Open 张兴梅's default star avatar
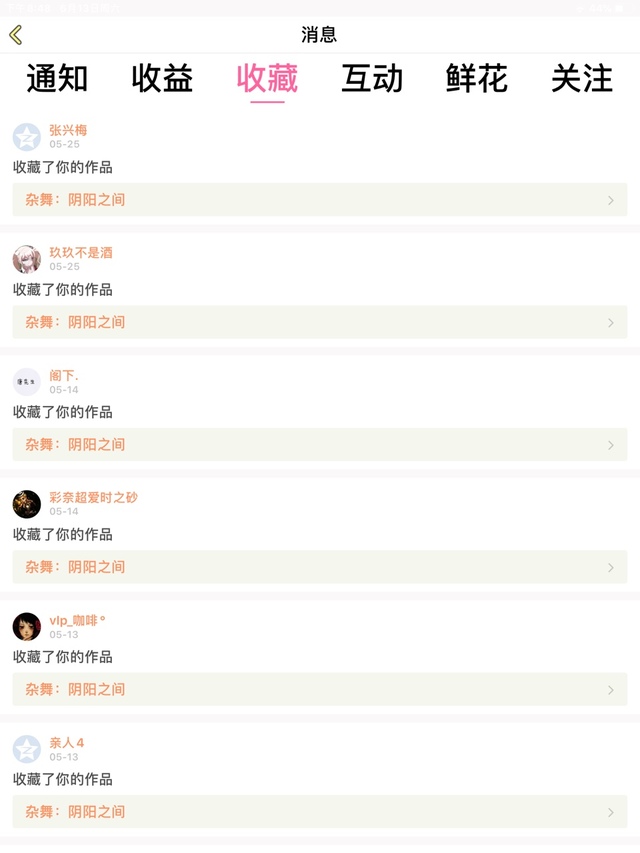 [27, 137]
